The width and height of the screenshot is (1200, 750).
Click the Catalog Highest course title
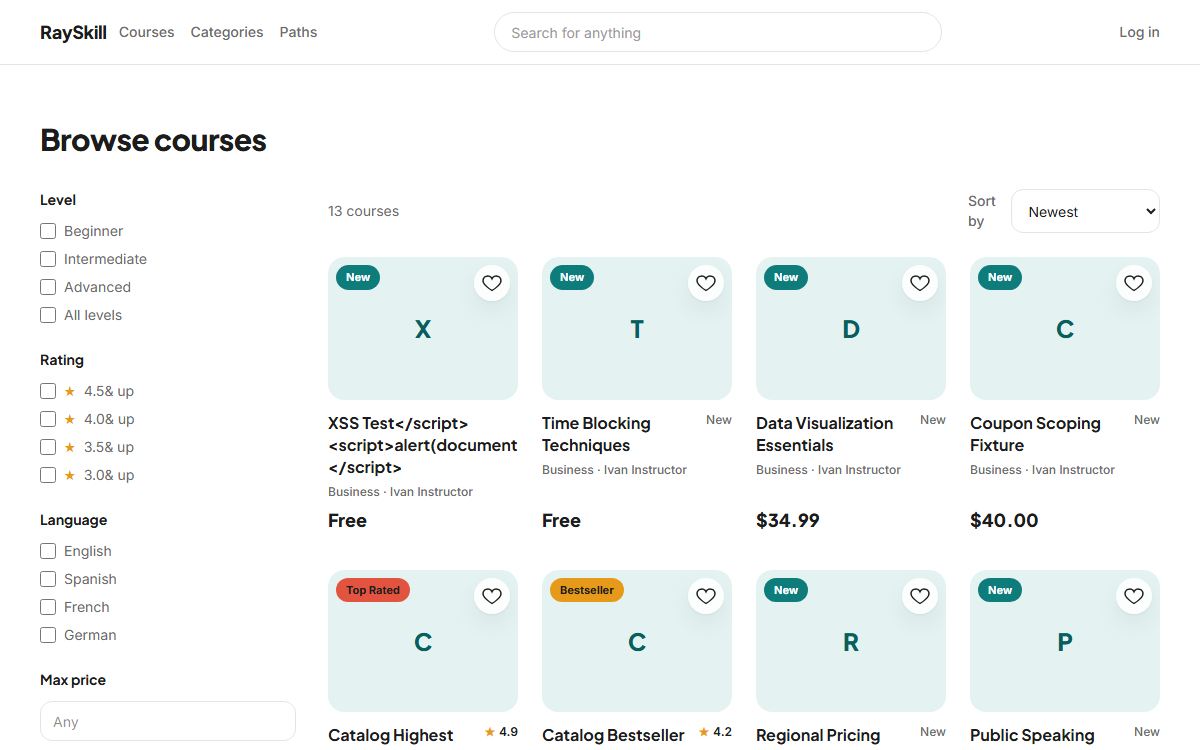pyautogui.click(x=391, y=735)
